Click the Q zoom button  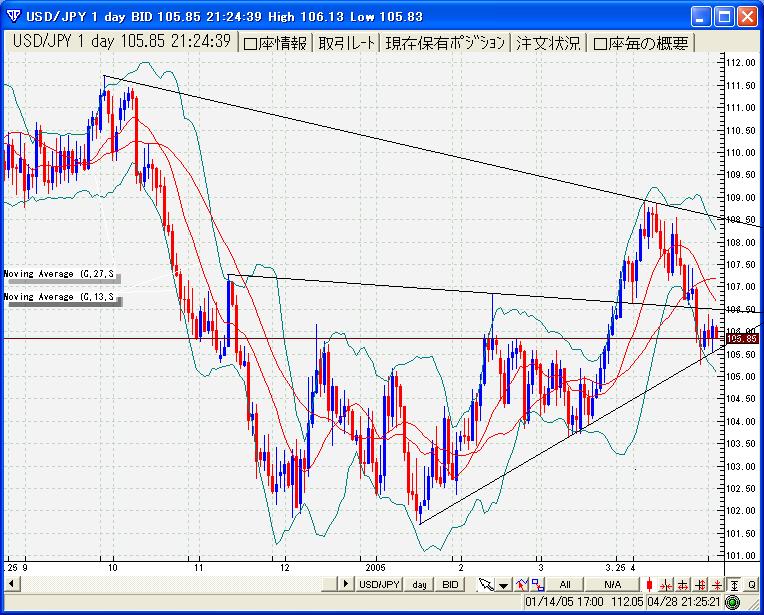click(751, 584)
